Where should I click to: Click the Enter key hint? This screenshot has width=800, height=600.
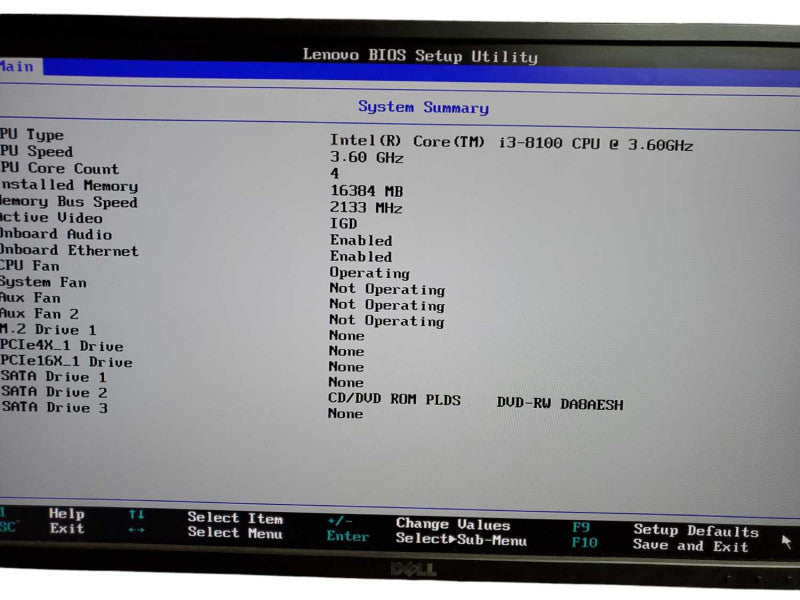(348, 537)
